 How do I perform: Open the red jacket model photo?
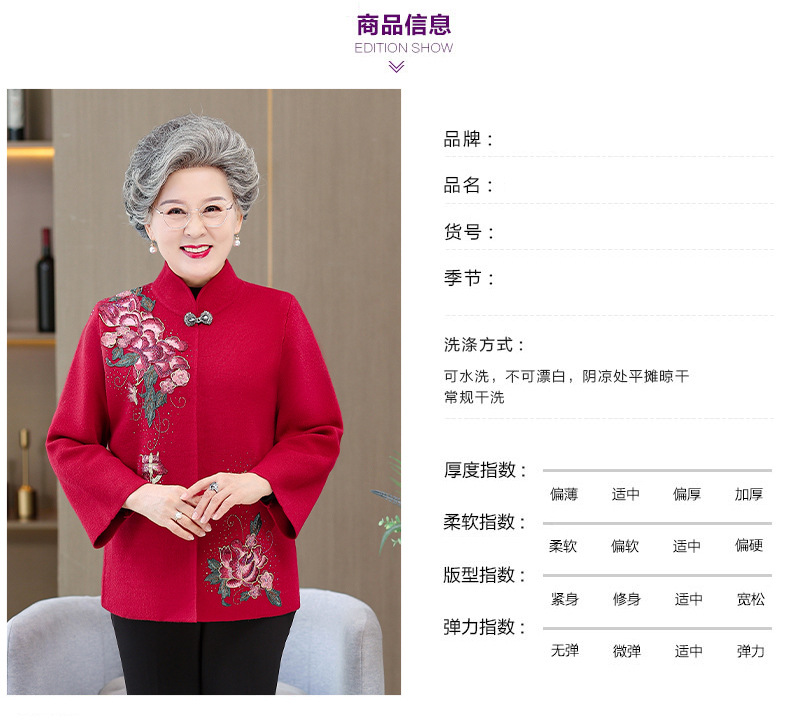click(x=204, y=392)
